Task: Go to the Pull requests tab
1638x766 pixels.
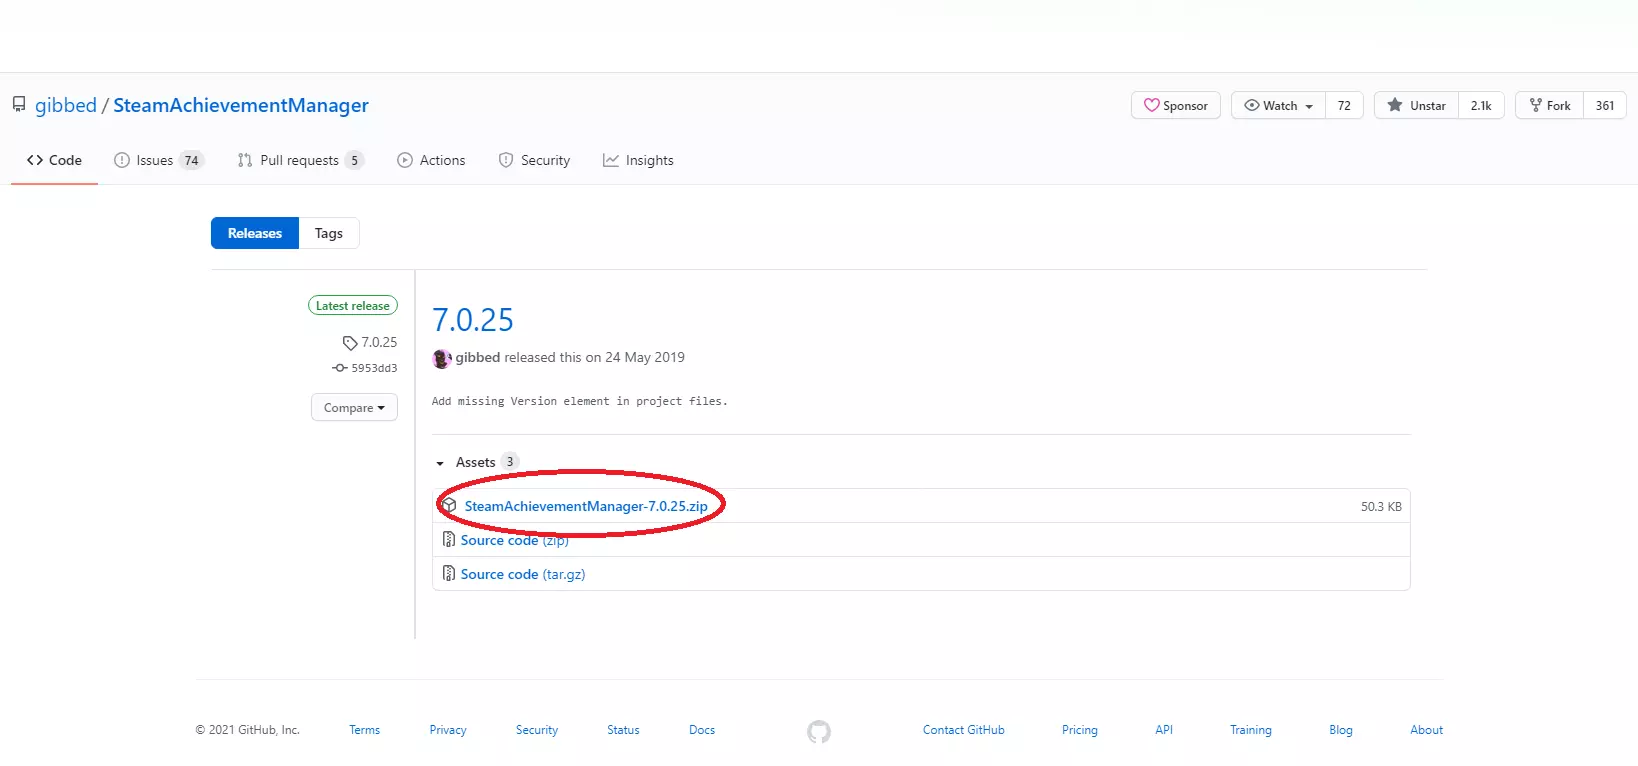Action: pos(299,160)
